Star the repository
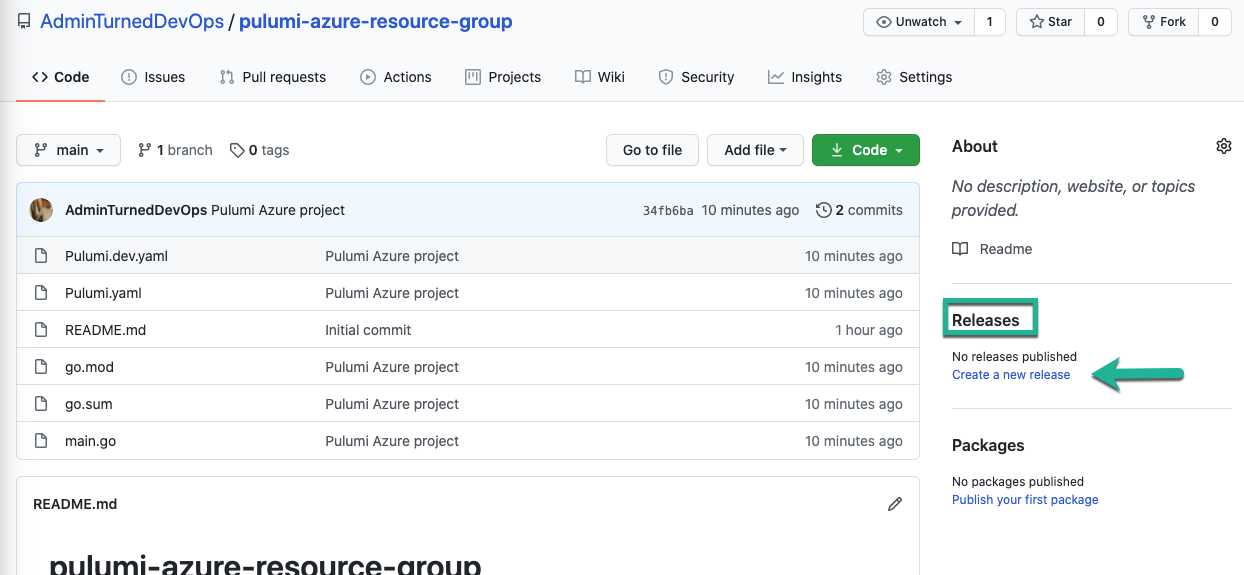The width and height of the screenshot is (1244, 575). click(x=1050, y=22)
